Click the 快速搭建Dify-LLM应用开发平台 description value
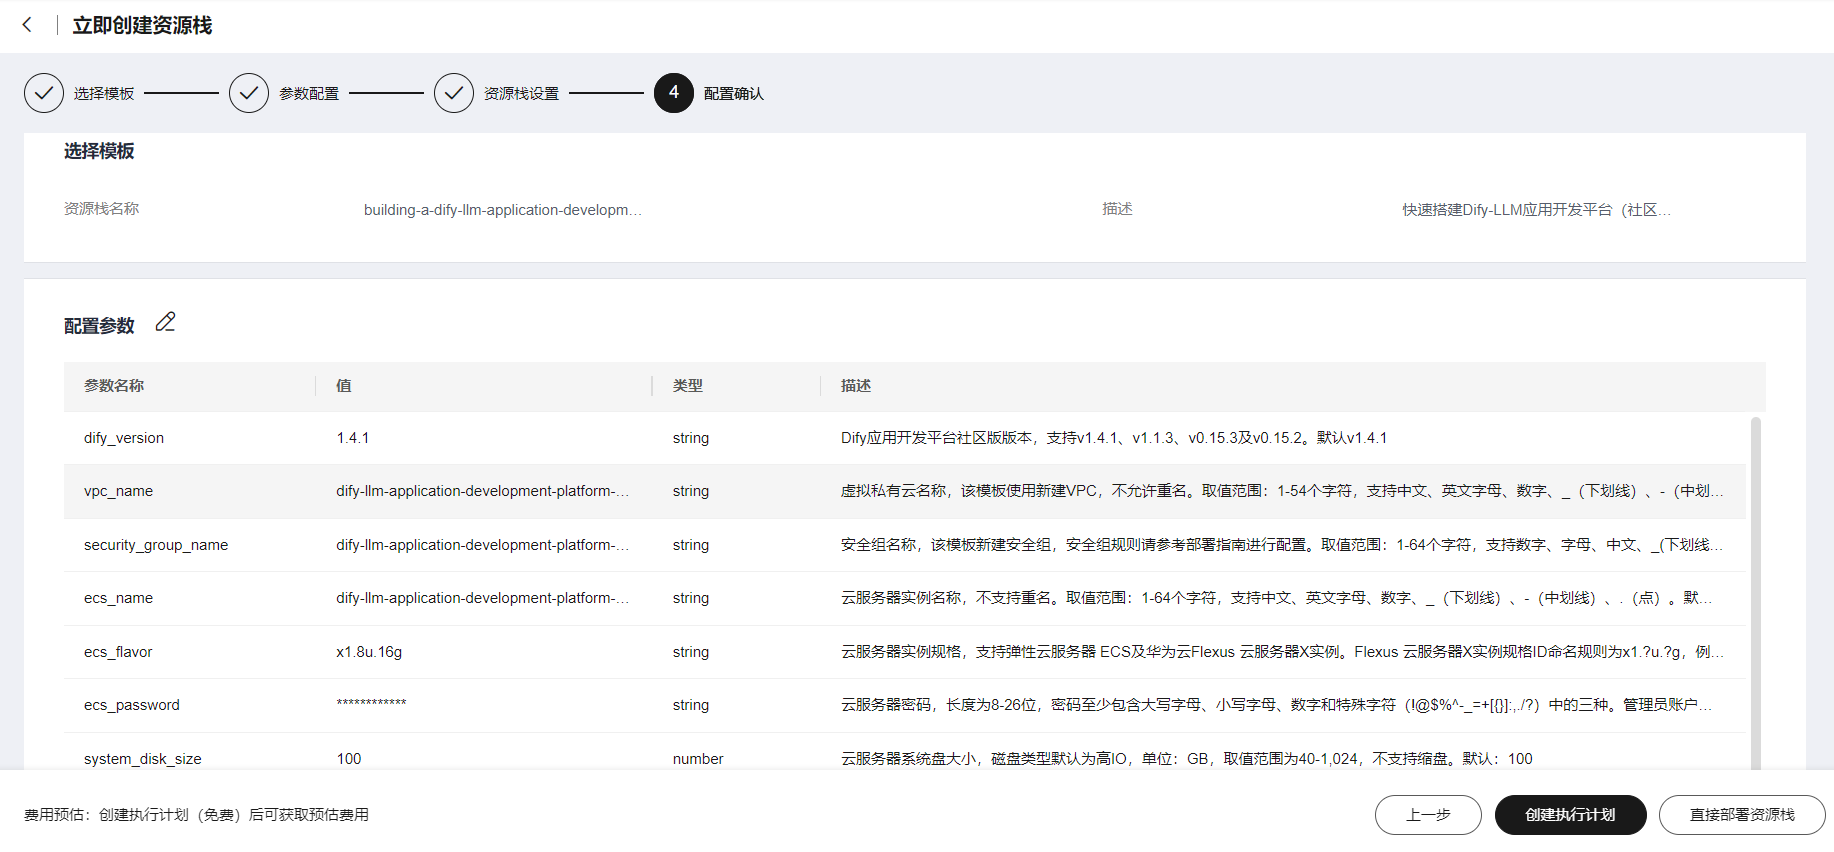Screen dimensions: 1834x852 (x=1536, y=210)
